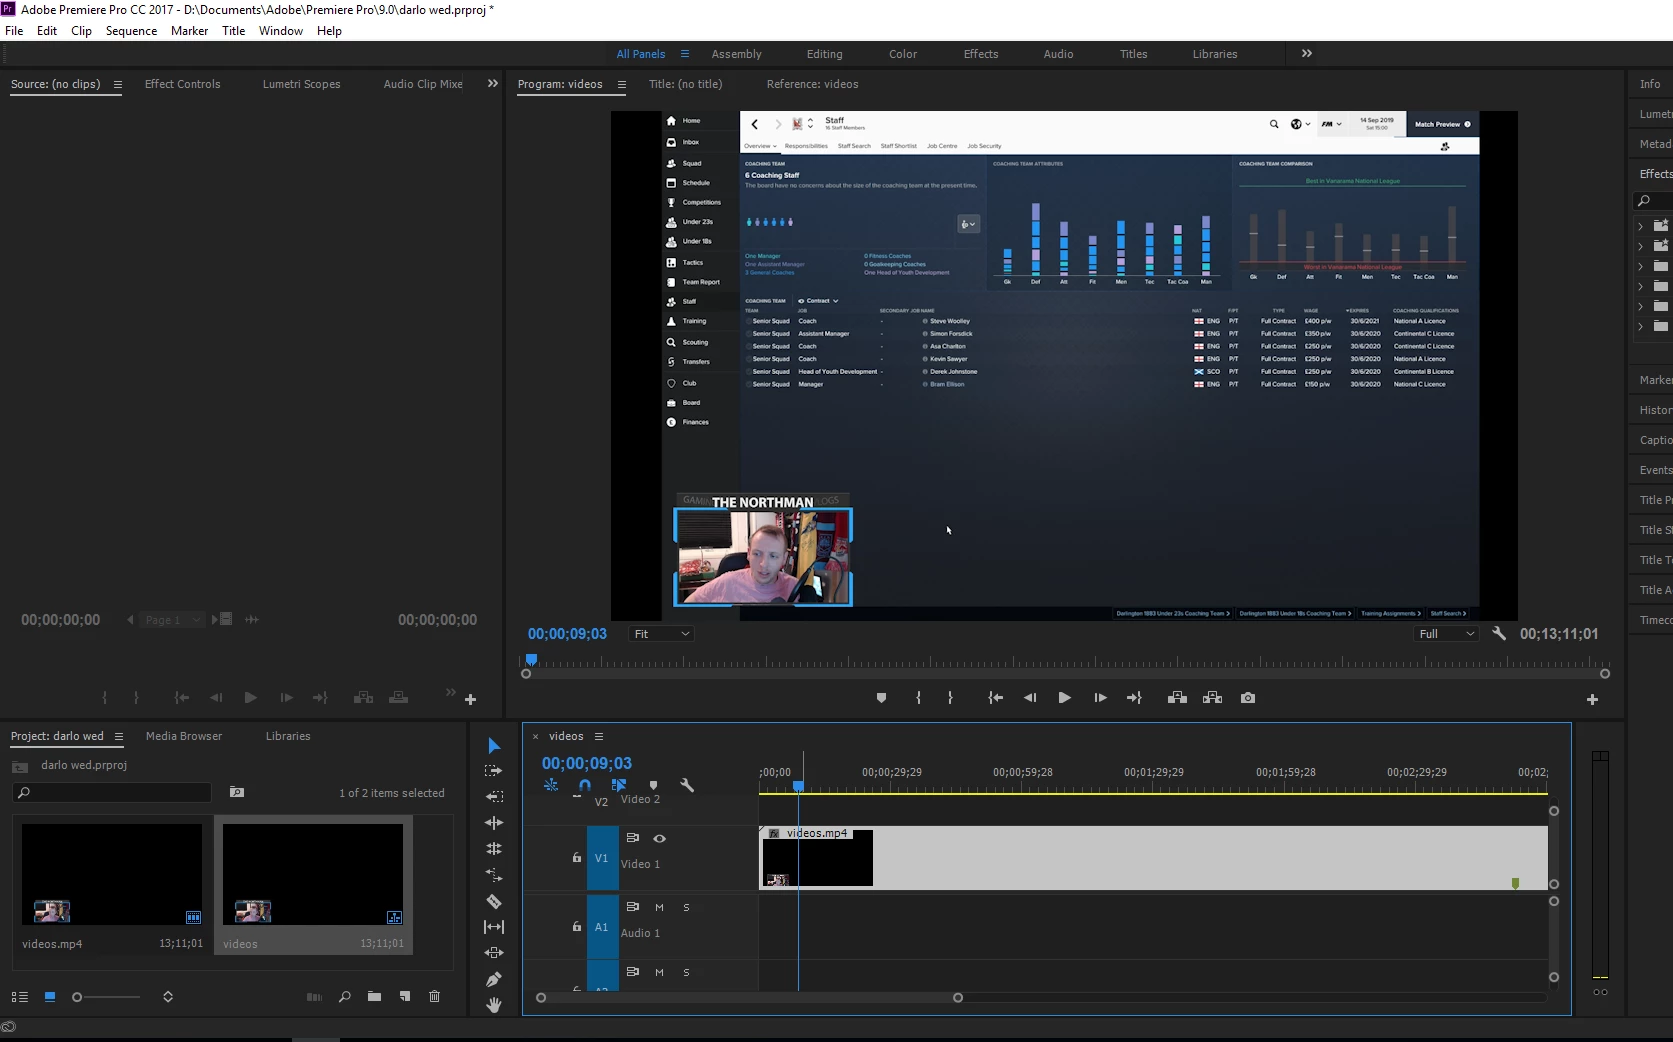Open the Fit zoom level dropdown
The width and height of the screenshot is (1673, 1042).
[662, 634]
